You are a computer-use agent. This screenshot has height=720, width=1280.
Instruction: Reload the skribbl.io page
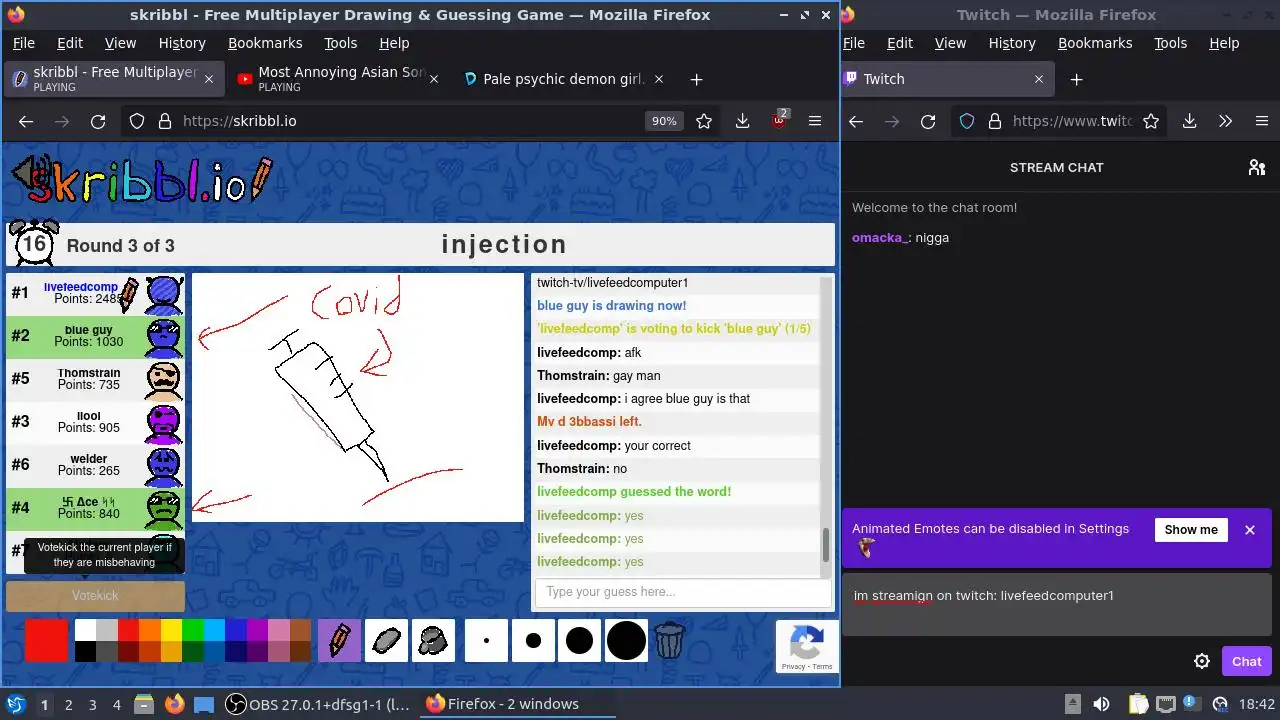tap(98, 121)
